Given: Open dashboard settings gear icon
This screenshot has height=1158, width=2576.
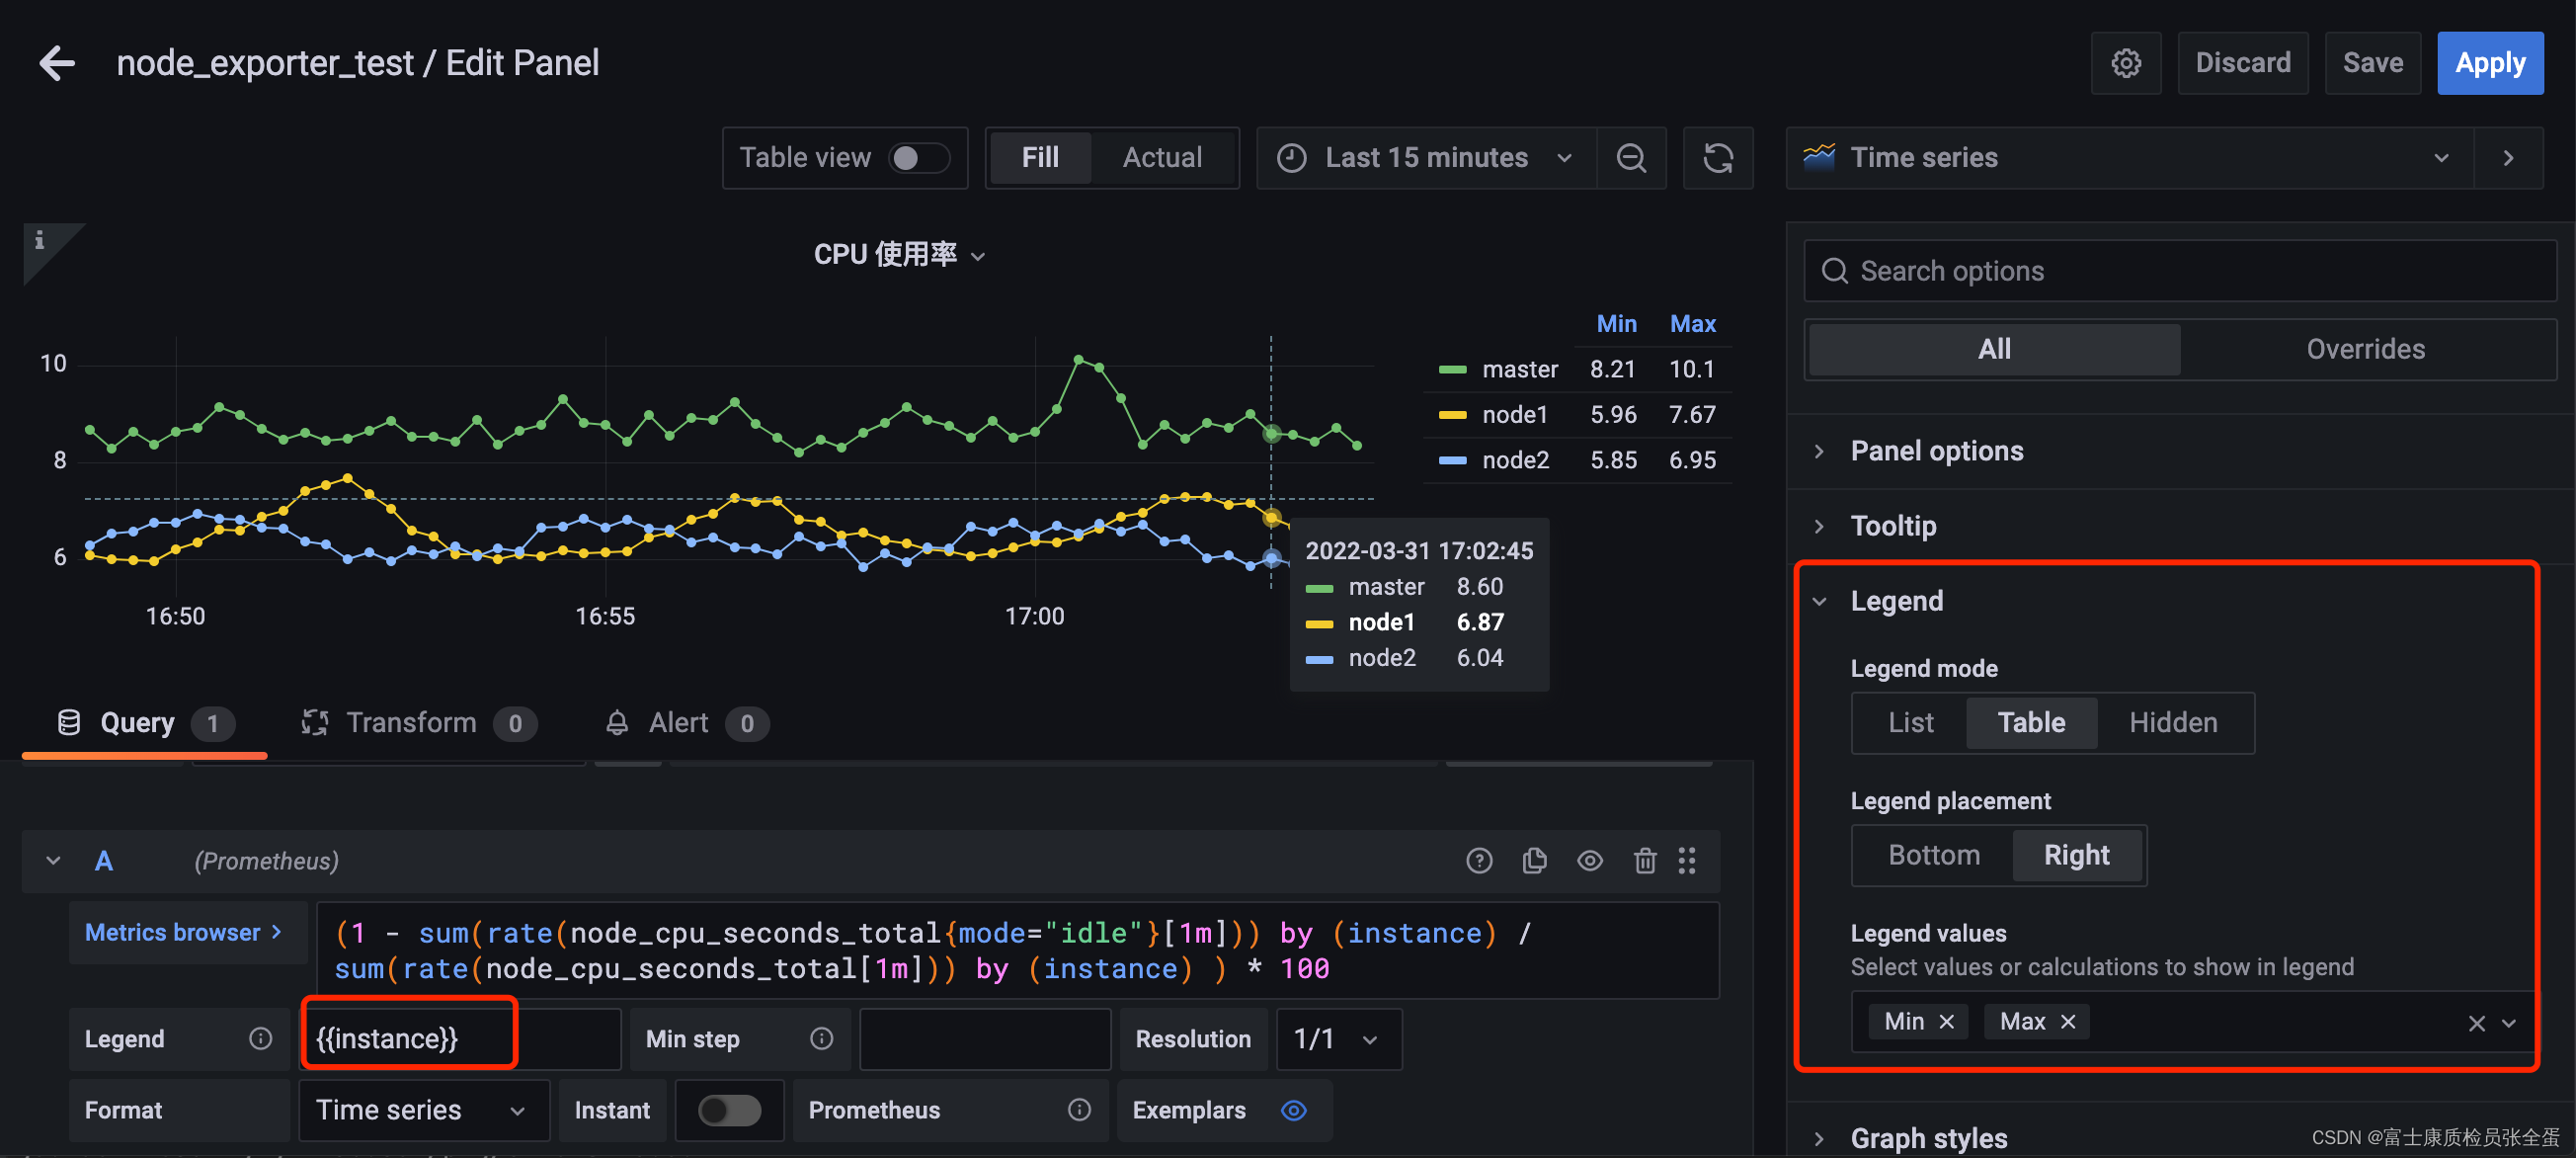Looking at the screenshot, I should pos(2125,63).
